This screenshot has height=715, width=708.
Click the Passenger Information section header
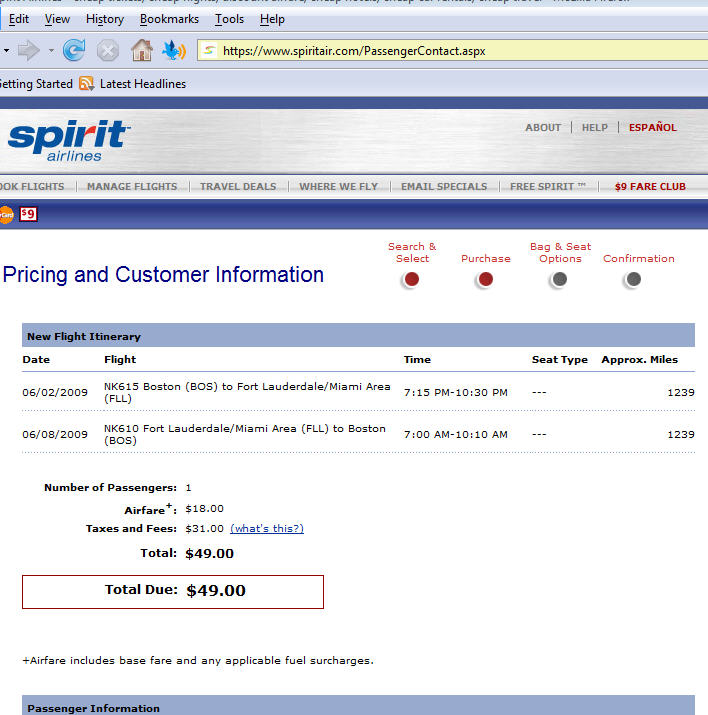(x=358, y=705)
